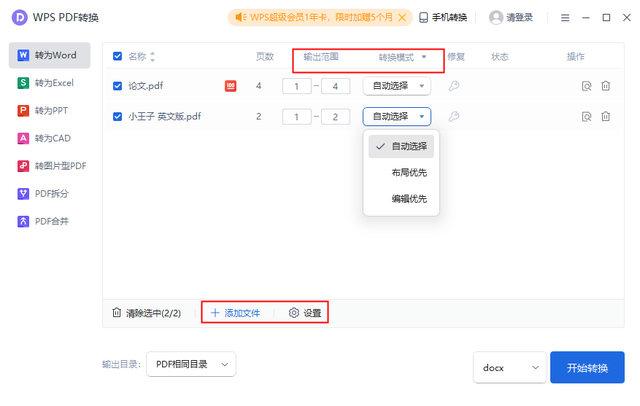Click 请登录 to log in
Viewport: 640px width, 406px height.
(511, 18)
